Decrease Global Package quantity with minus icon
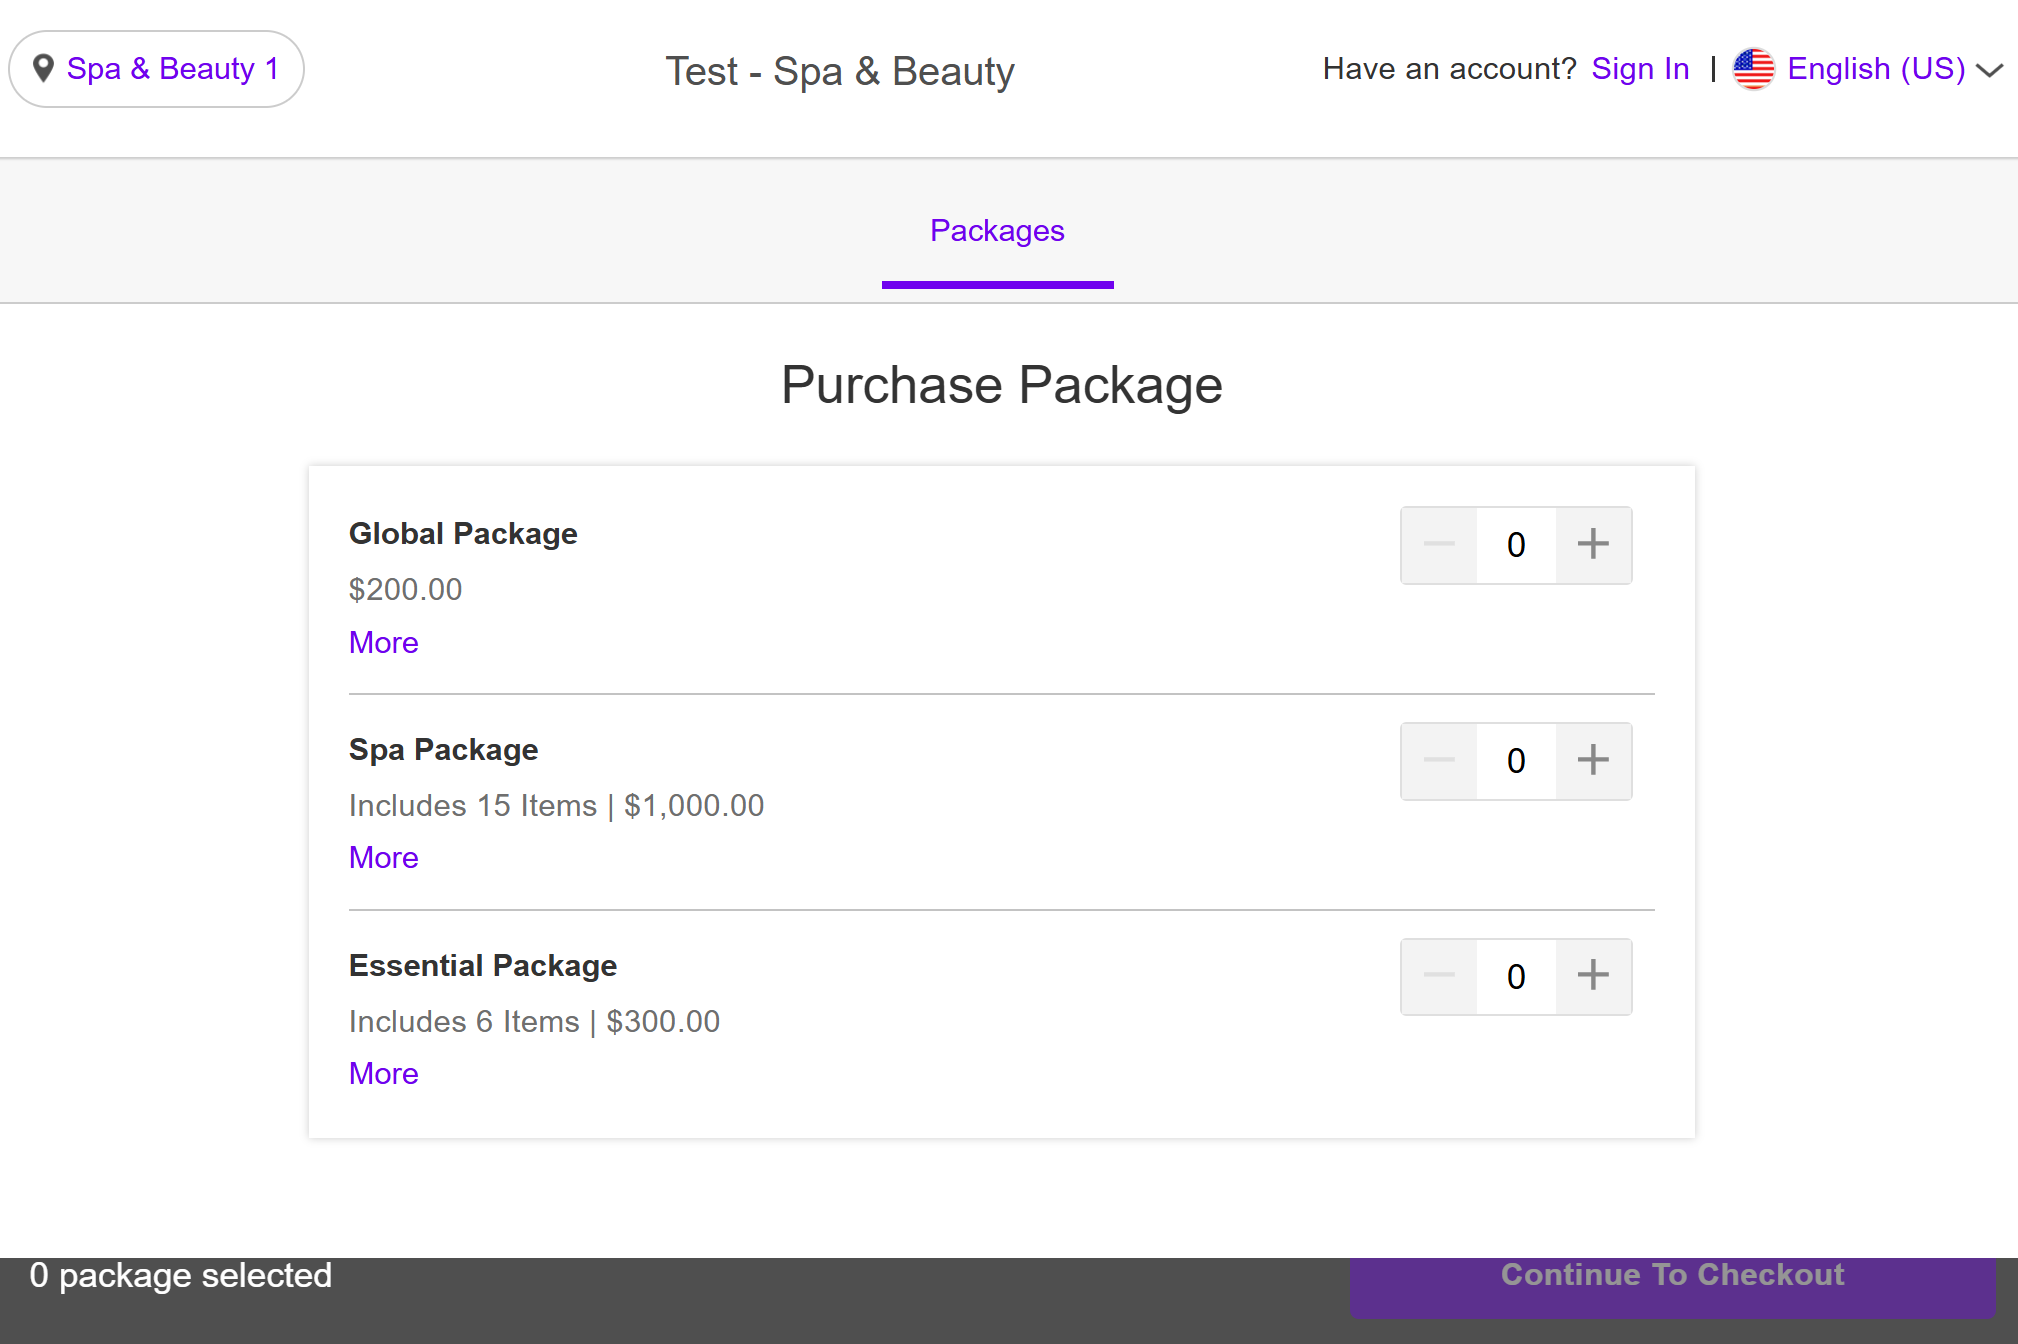 pyautogui.click(x=1439, y=545)
